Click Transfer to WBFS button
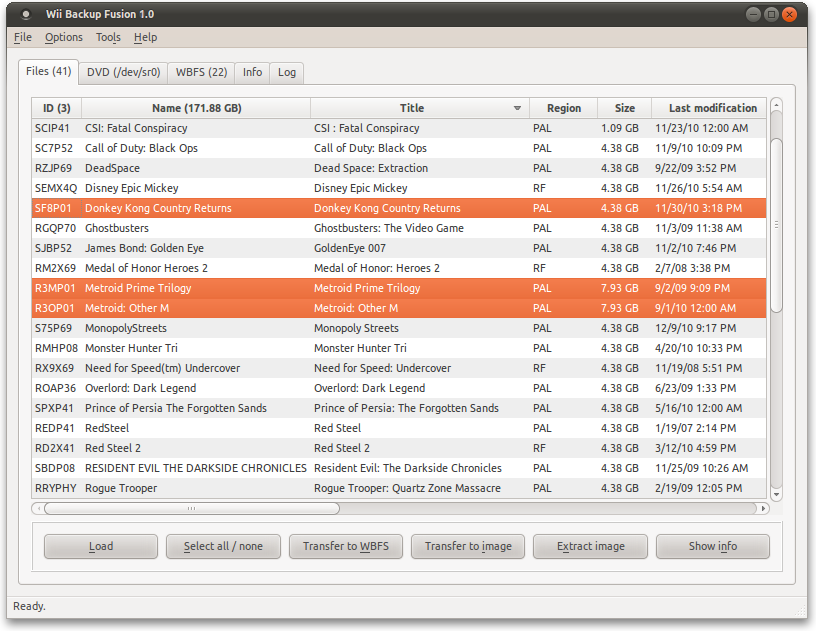Viewport: 816px width, 631px height. (346, 546)
